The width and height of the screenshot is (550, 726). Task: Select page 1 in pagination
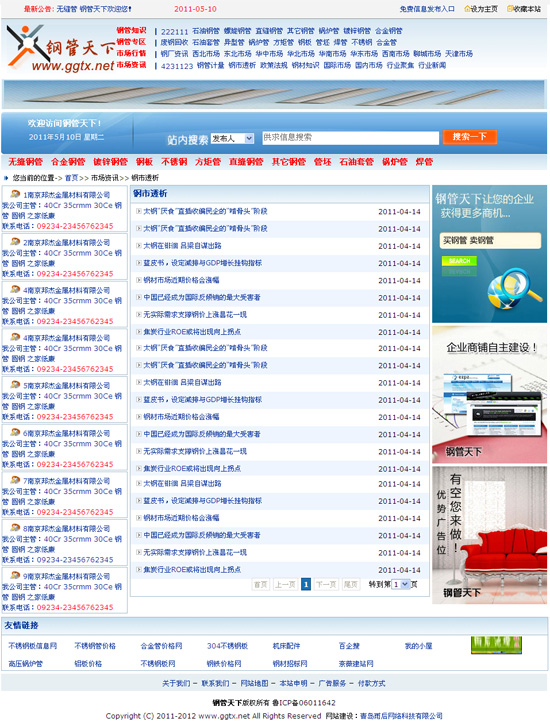306,584
